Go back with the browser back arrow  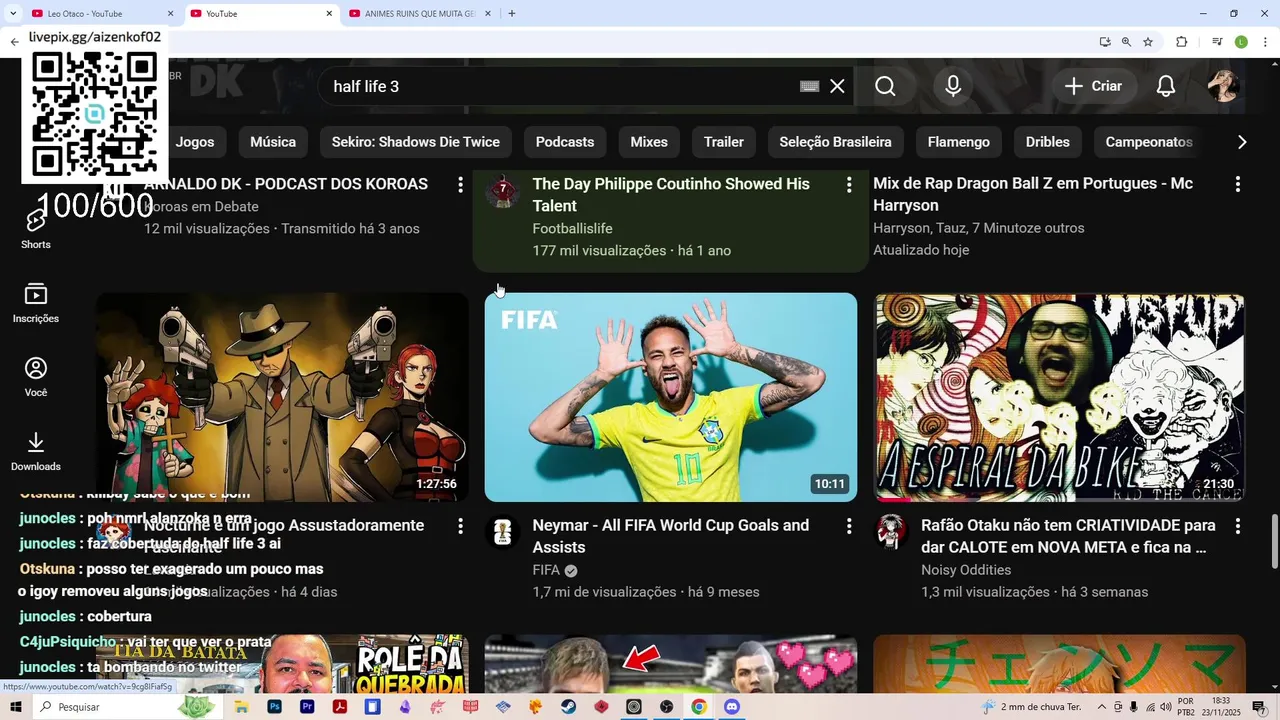pos(14,42)
